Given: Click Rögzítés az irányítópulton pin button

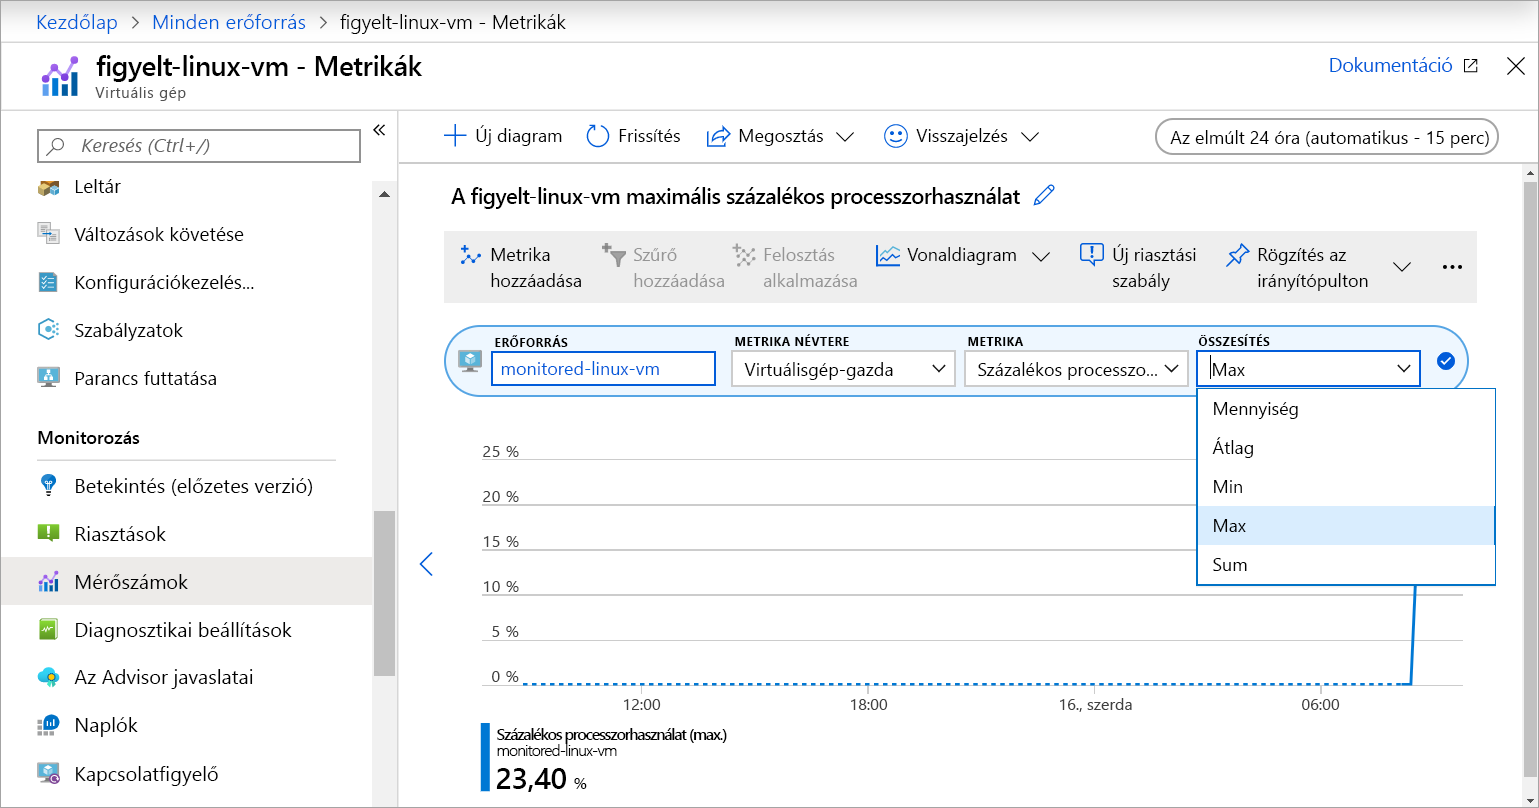Looking at the screenshot, I should click(x=1297, y=267).
